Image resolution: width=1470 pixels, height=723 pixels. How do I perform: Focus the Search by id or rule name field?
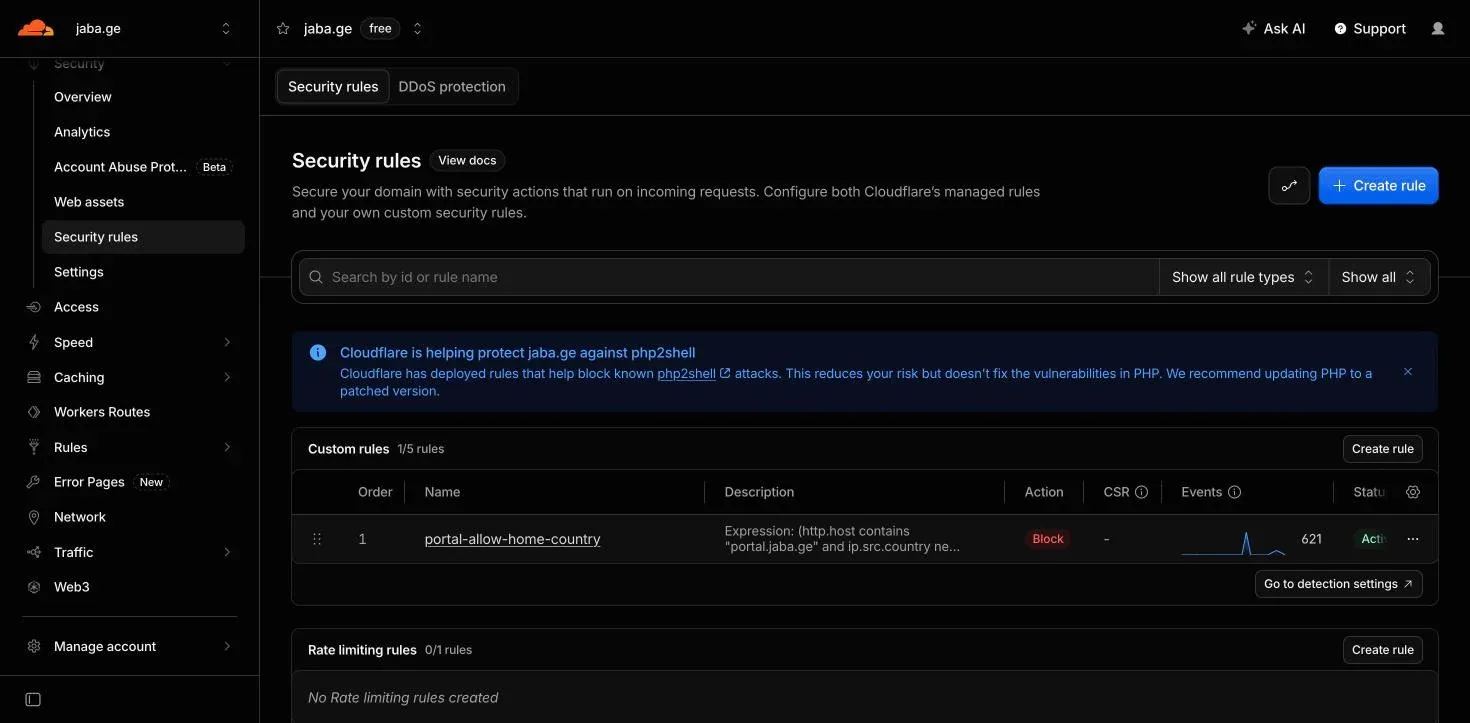[x=729, y=277]
